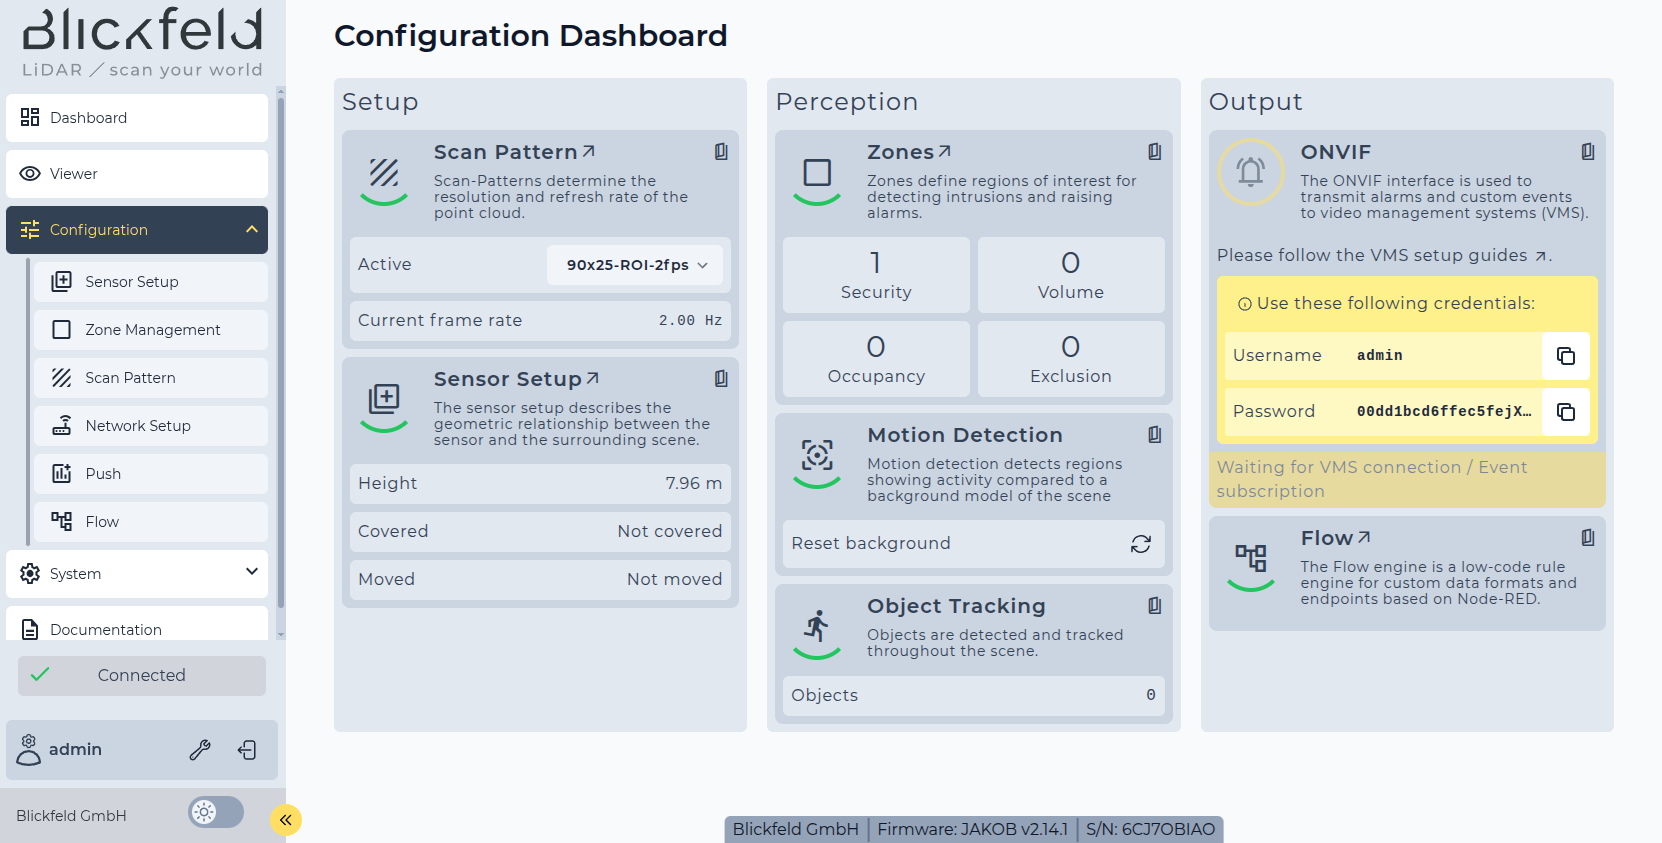The height and width of the screenshot is (843, 1662).
Task: Collapse the sidebar with the yellow chevron button
Action: click(x=286, y=820)
